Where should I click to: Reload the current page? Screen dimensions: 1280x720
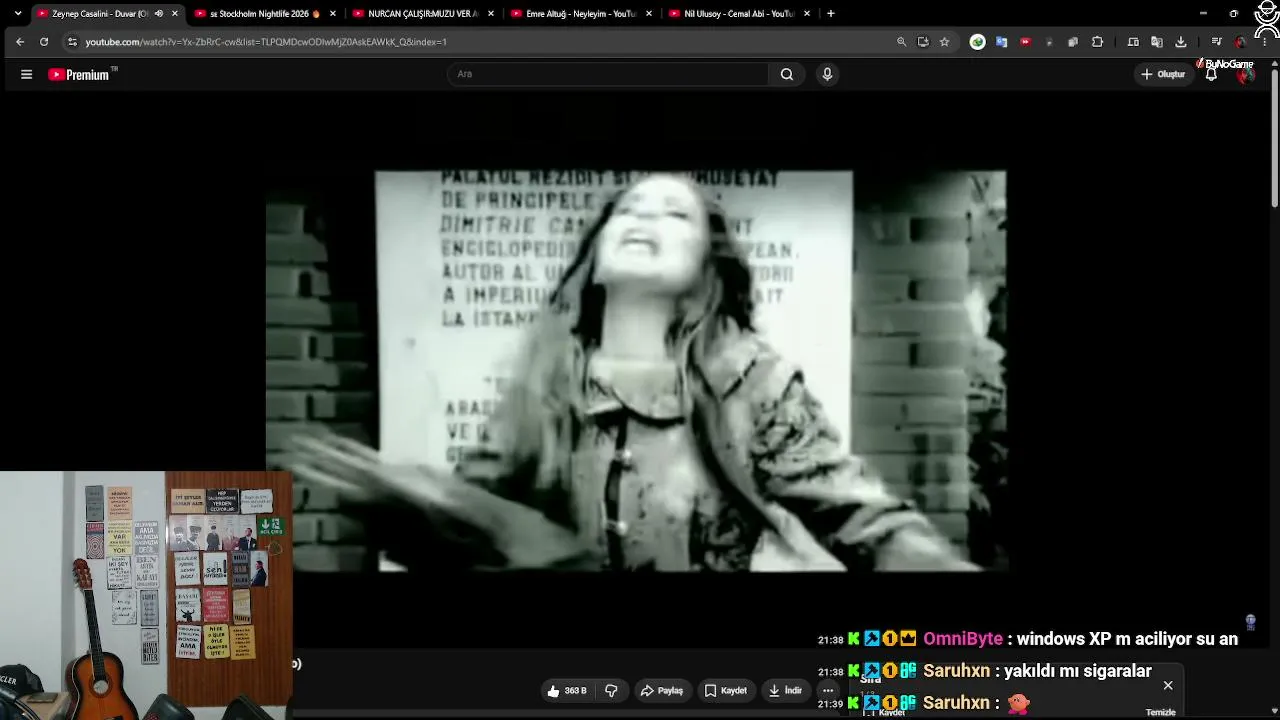[x=44, y=42]
